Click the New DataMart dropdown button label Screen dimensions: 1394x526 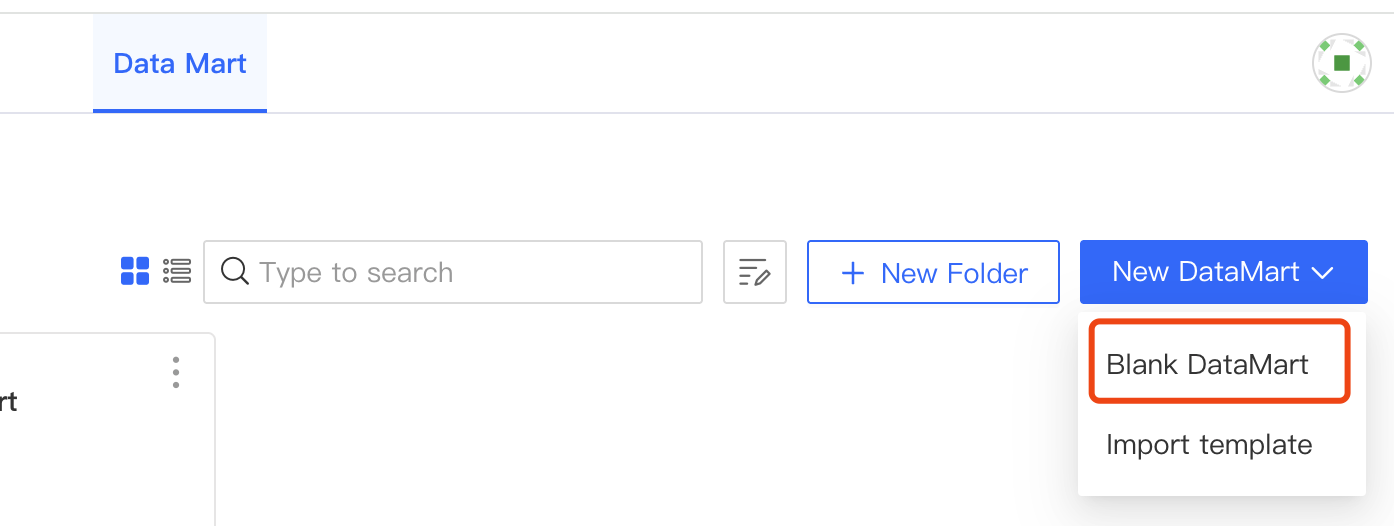coord(1205,272)
